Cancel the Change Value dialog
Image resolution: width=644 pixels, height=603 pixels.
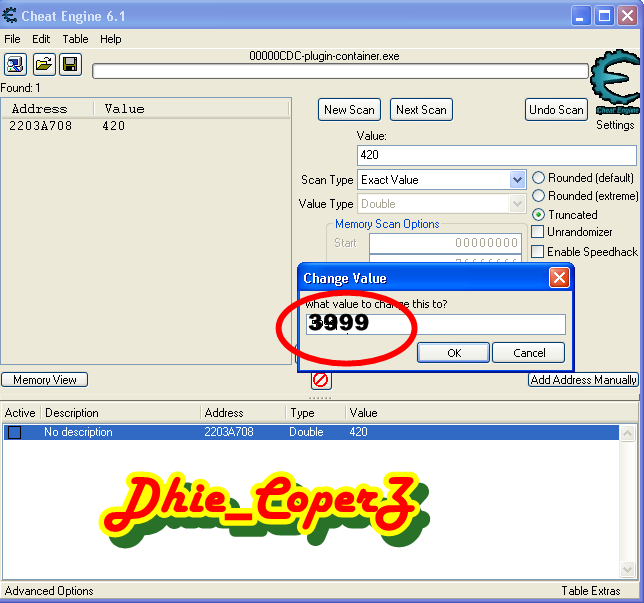pos(529,353)
